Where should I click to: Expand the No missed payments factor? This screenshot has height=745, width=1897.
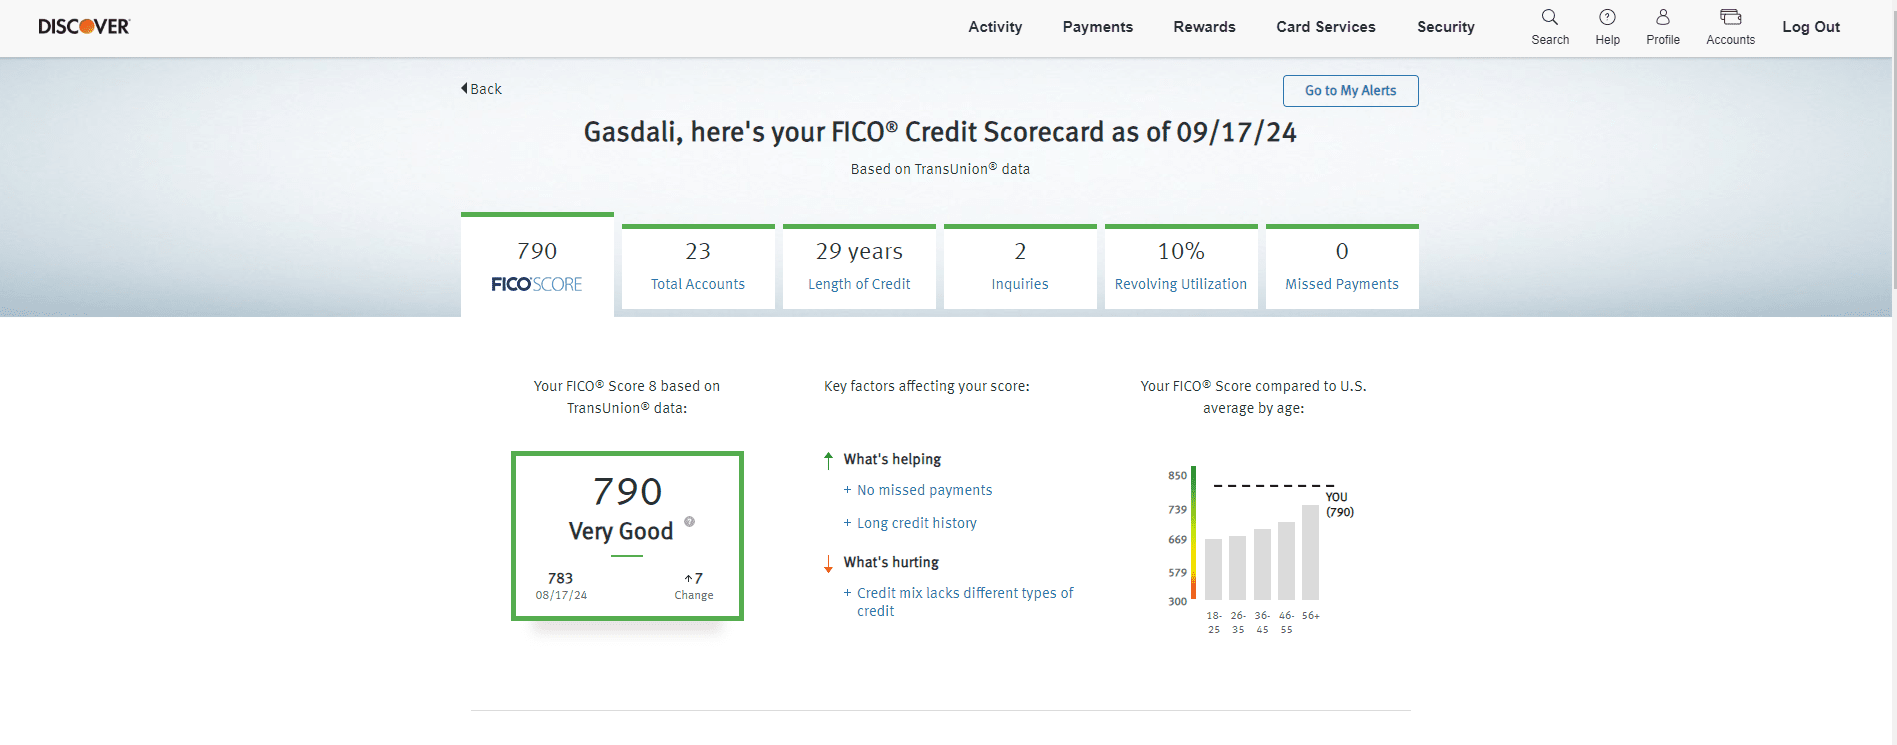(x=923, y=490)
